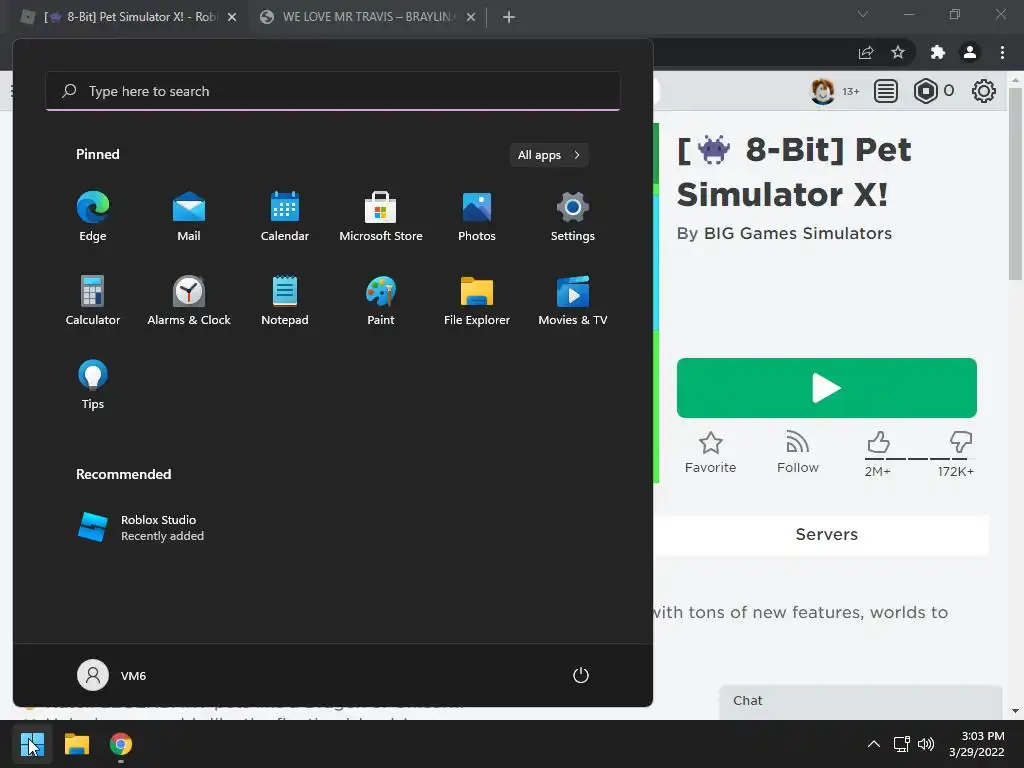Viewport: 1024px width, 768px height.
Task: Launch the Calculator app
Action: click(93, 300)
